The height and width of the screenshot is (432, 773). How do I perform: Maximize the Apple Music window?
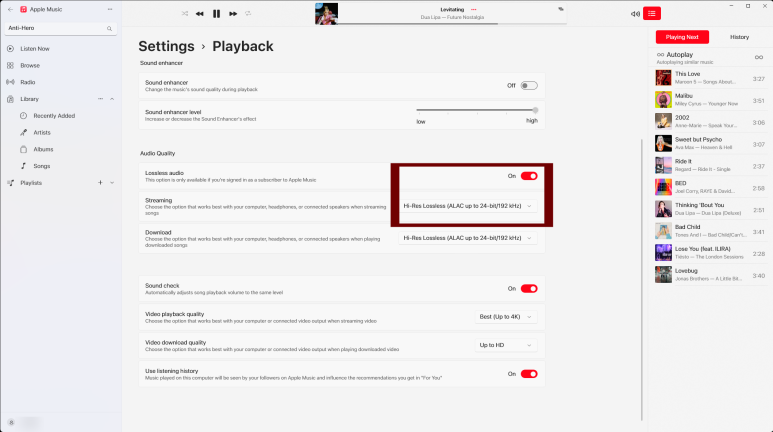748,6
